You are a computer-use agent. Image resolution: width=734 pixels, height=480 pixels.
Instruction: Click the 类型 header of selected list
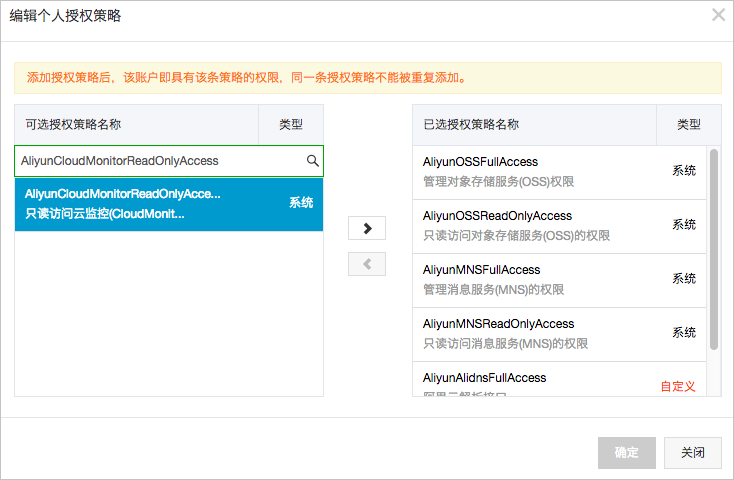tap(689, 125)
